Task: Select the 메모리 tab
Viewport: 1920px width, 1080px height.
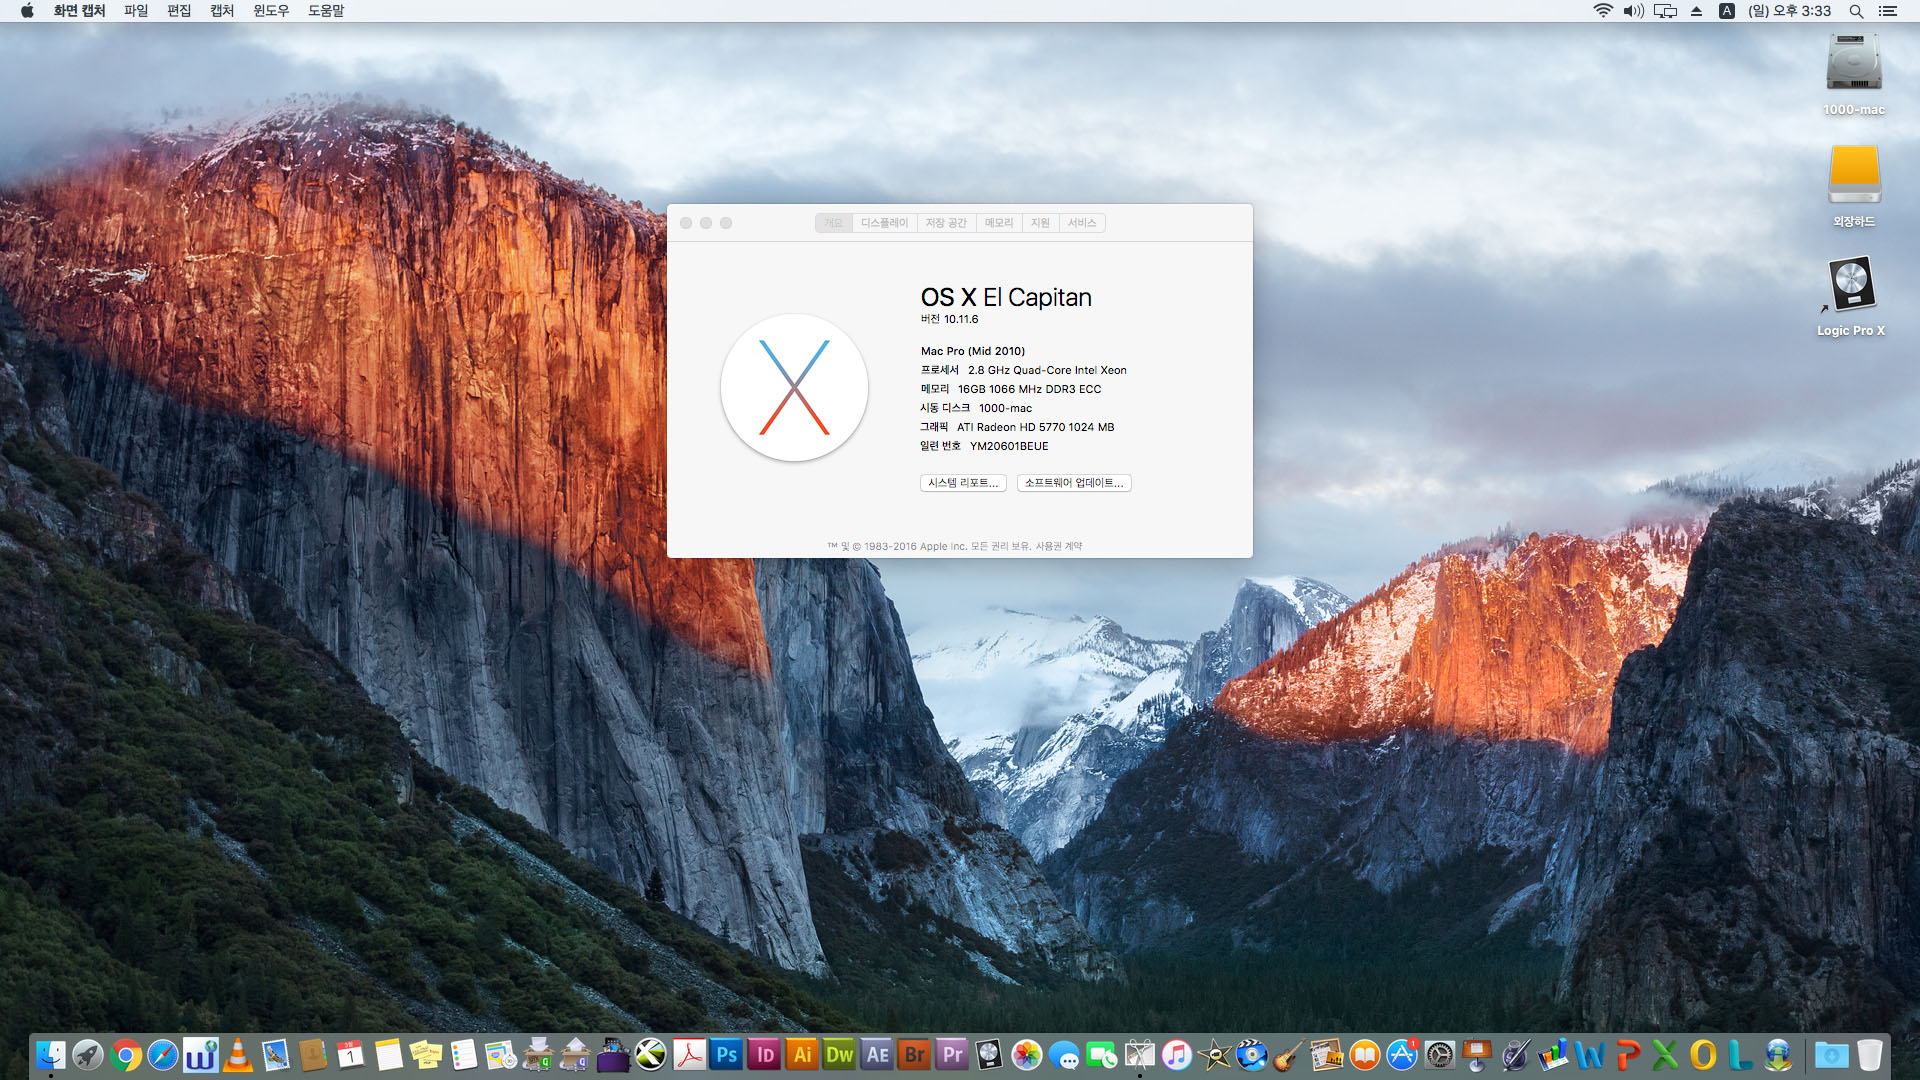Action: click(998, 223)
